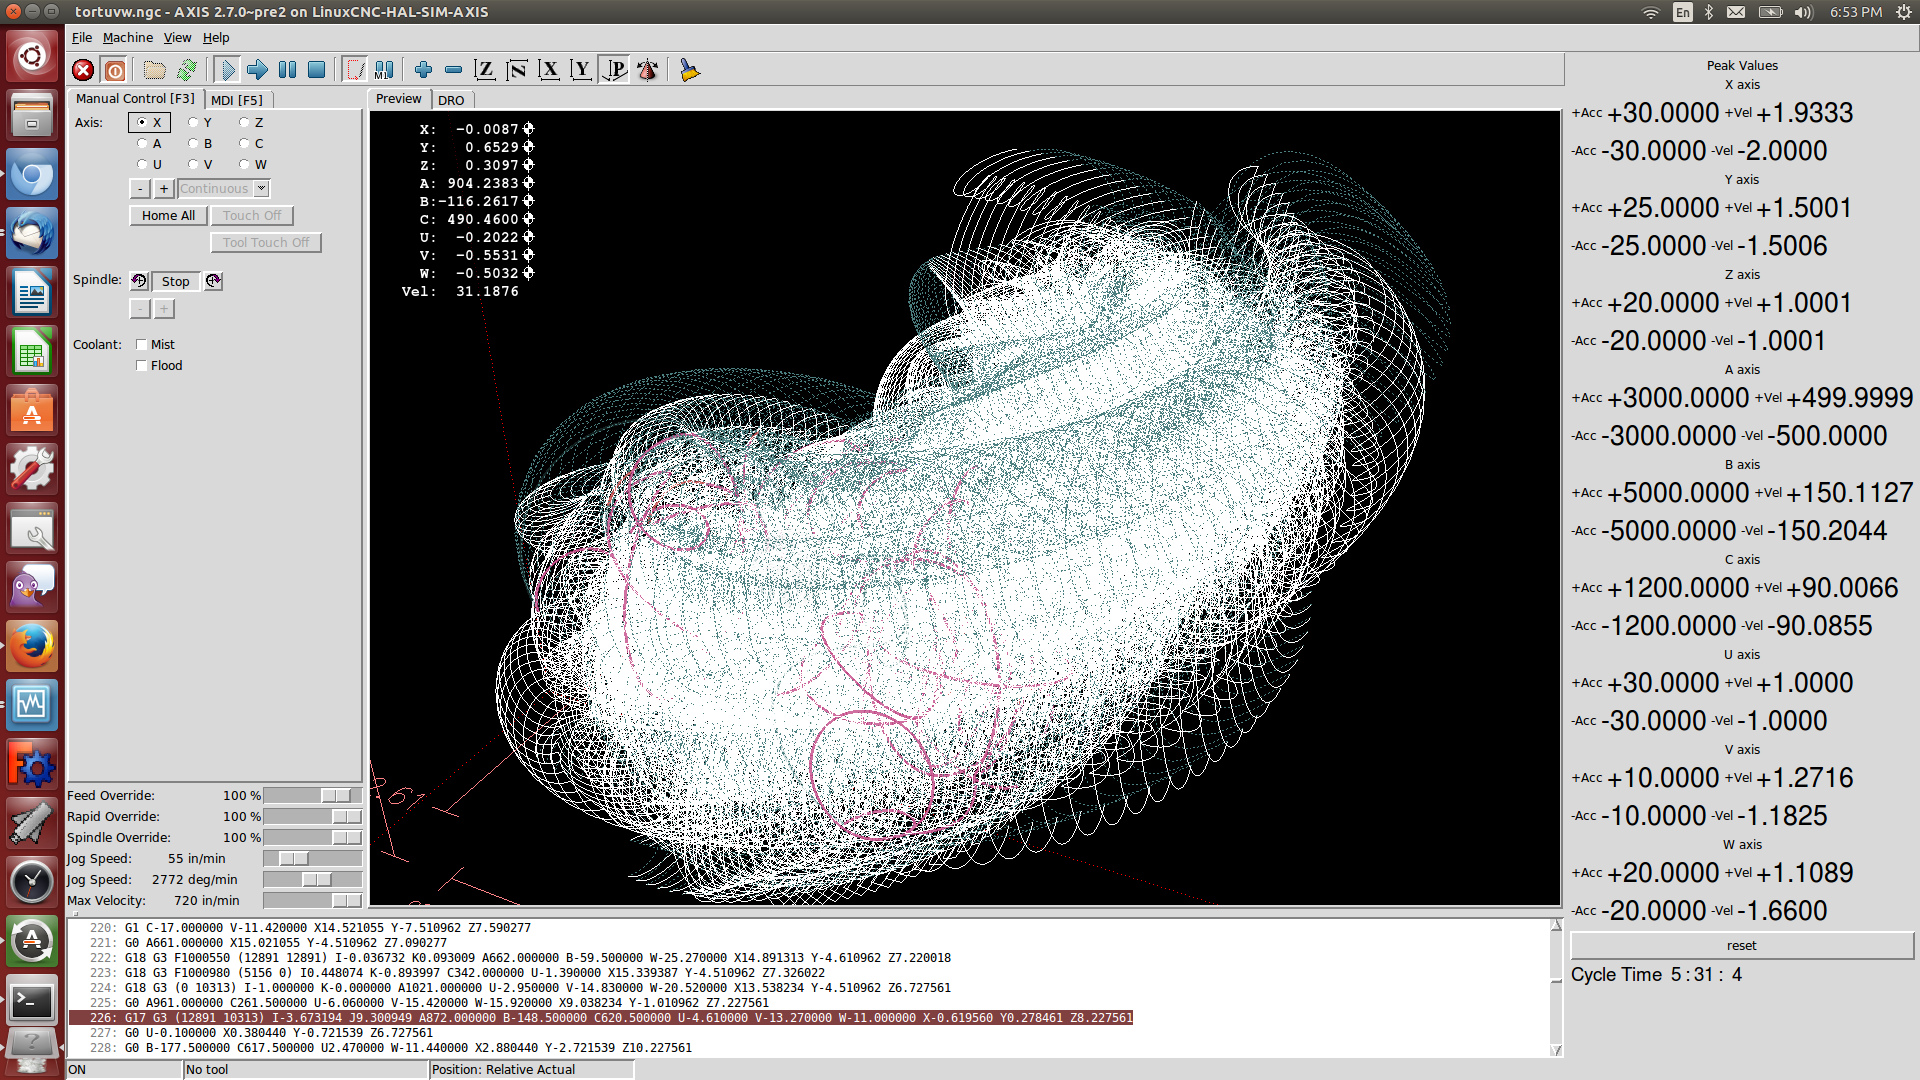This screenshot has height=1080, width=1920.
Task: Select the B axis radio button
Action: click(x=200, y=144)
